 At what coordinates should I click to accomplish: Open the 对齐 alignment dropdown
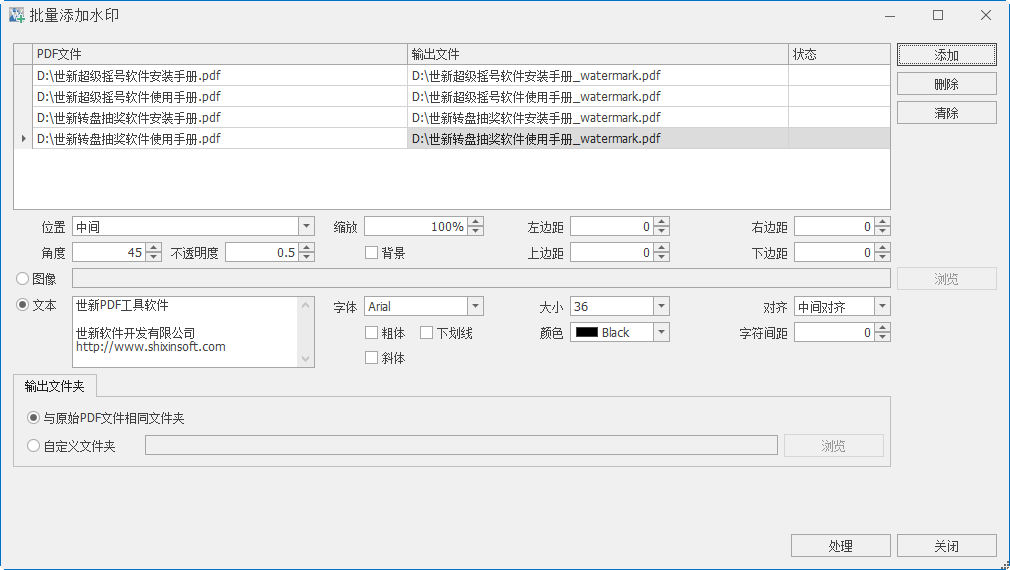click(882, 306)
